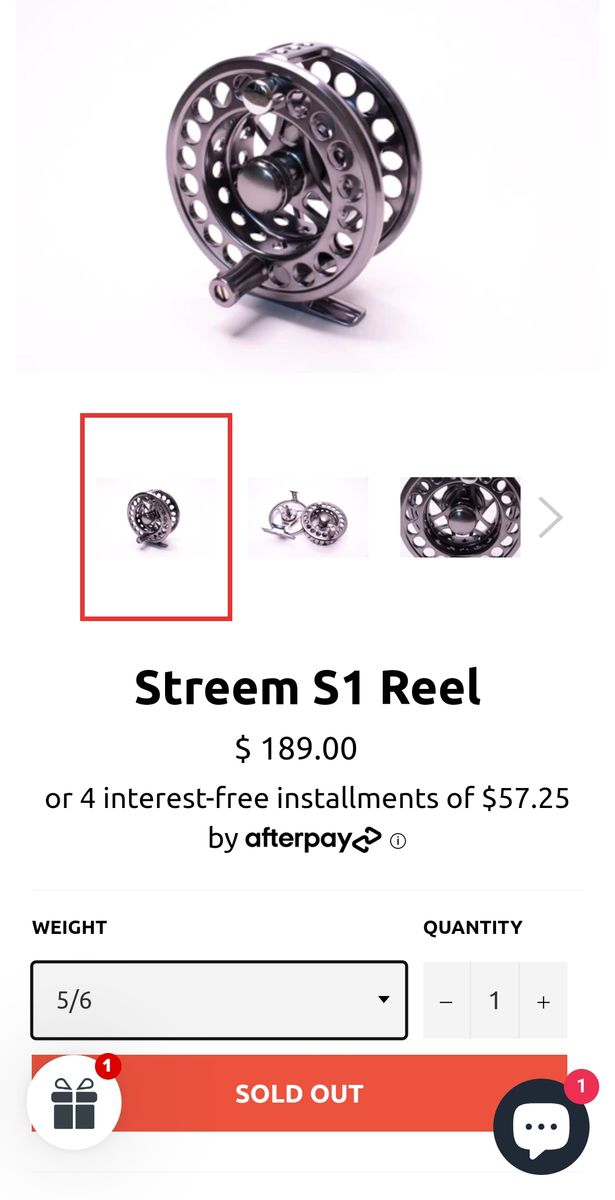Increase quantity with plus button
Screen dimensions: 615x1200
point(543,1001)
